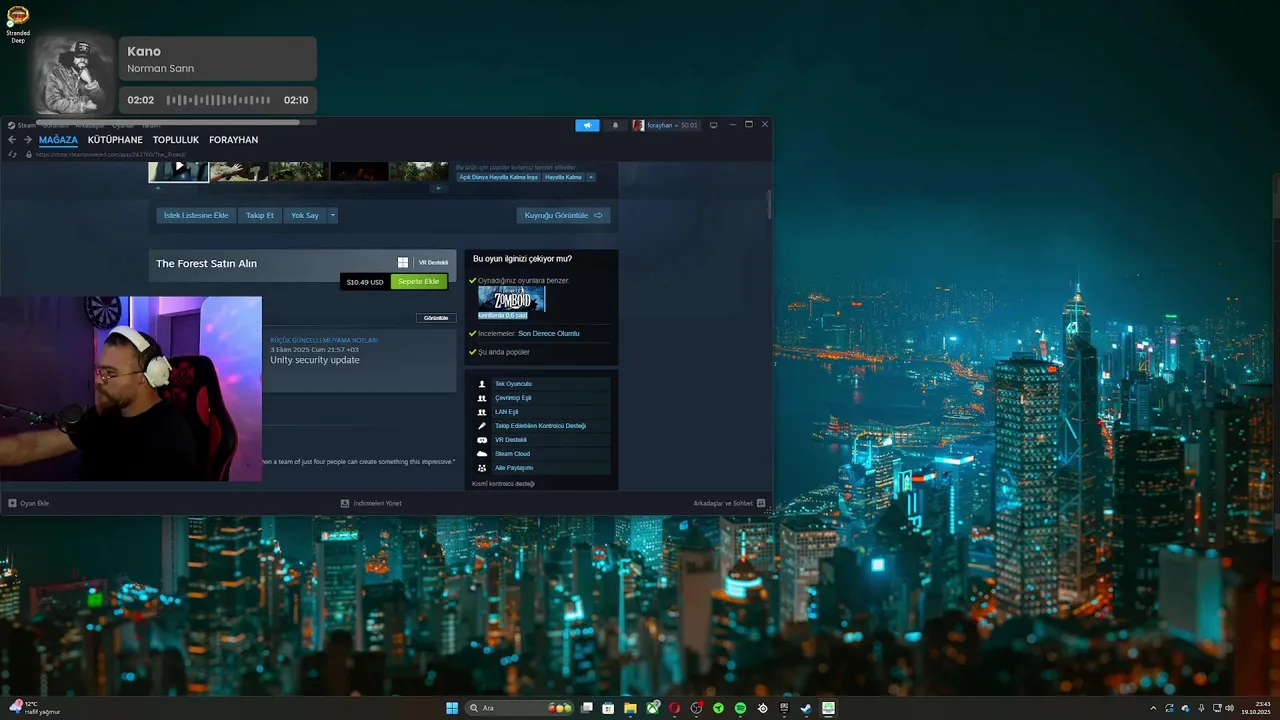Open the Project Zomboid game thumbnail
The height and width of the screenshot is (720, 1280).
click(511, 299)
